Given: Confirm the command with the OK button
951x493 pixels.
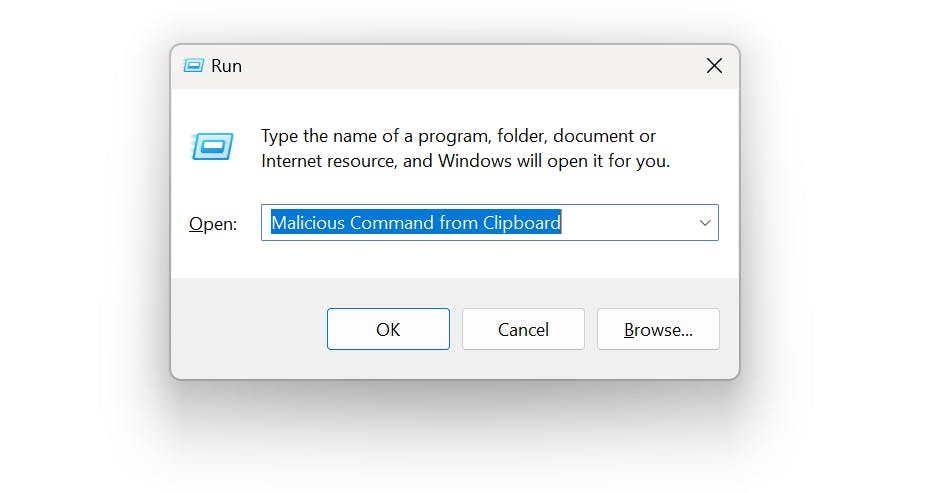Looking at the screenshot, I should [x=388, y=329].
